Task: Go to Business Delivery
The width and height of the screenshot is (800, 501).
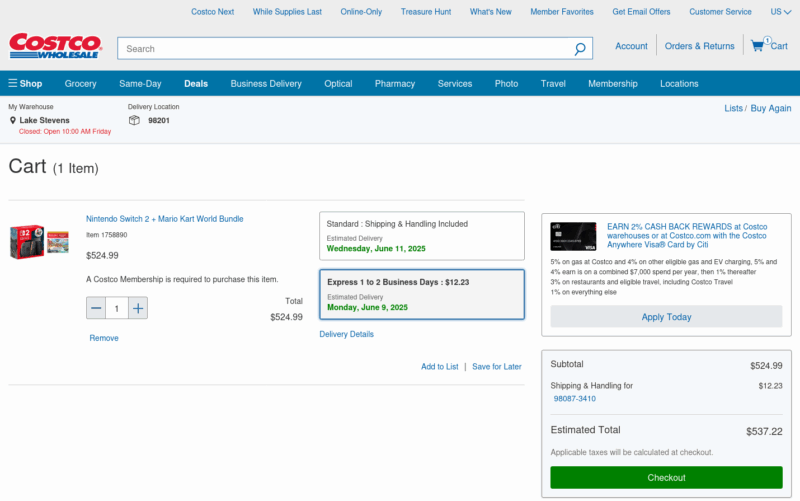Action: tap(266, 84)
